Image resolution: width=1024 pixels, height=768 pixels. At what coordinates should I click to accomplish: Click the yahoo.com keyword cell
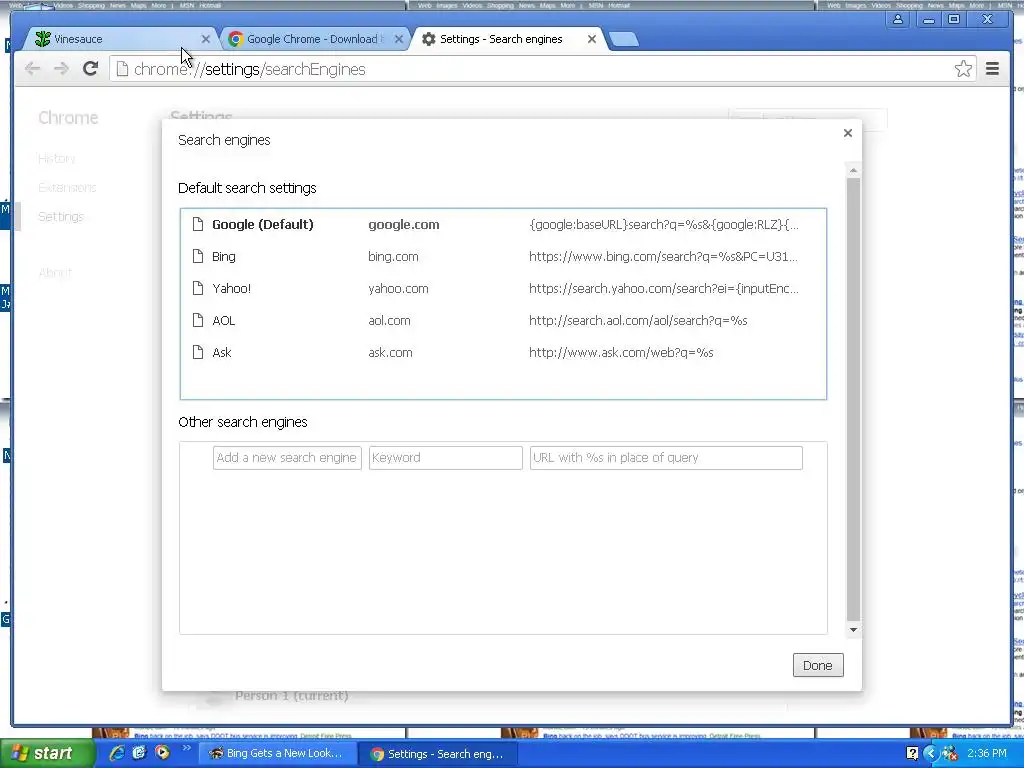398,289
